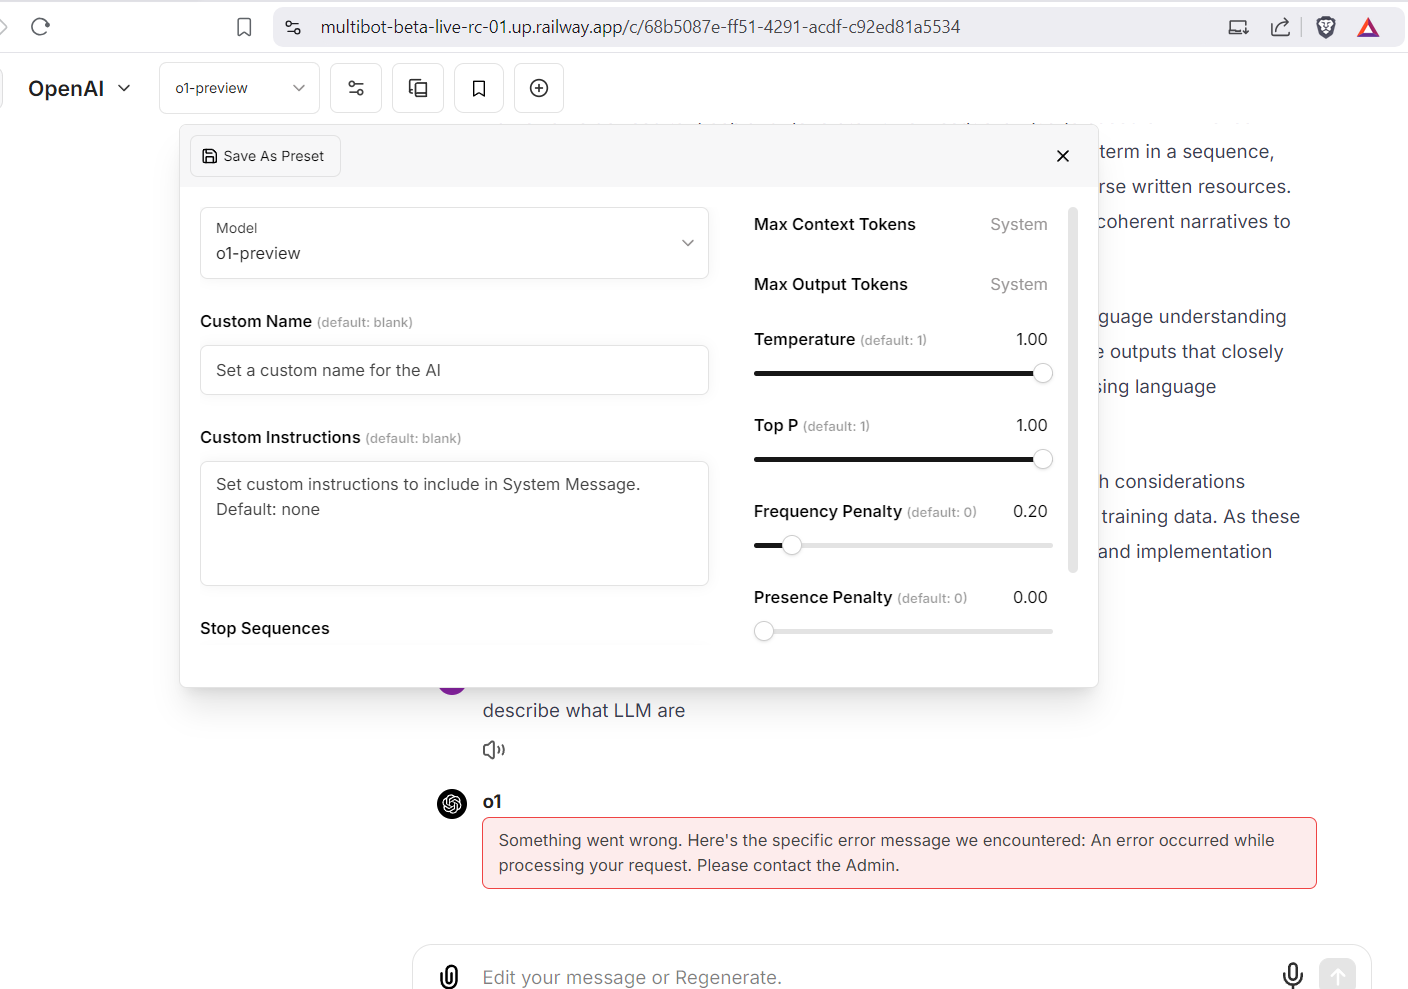Save current settings as preset
The image size is (1408, 989).
coord(265,156)
